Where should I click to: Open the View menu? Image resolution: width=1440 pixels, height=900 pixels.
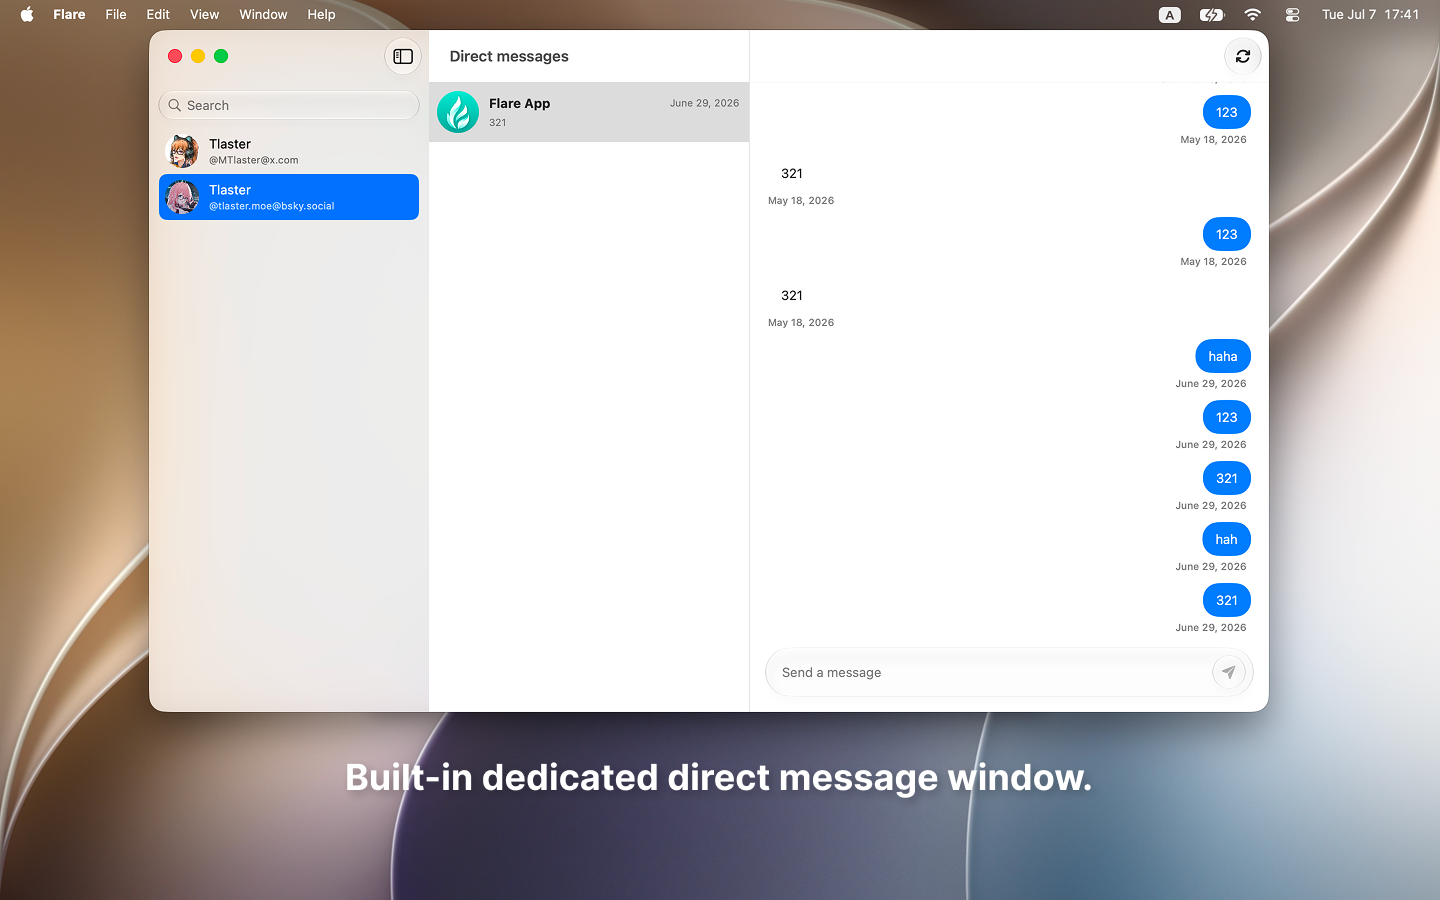pyautogui.click(x=204, y=14)
